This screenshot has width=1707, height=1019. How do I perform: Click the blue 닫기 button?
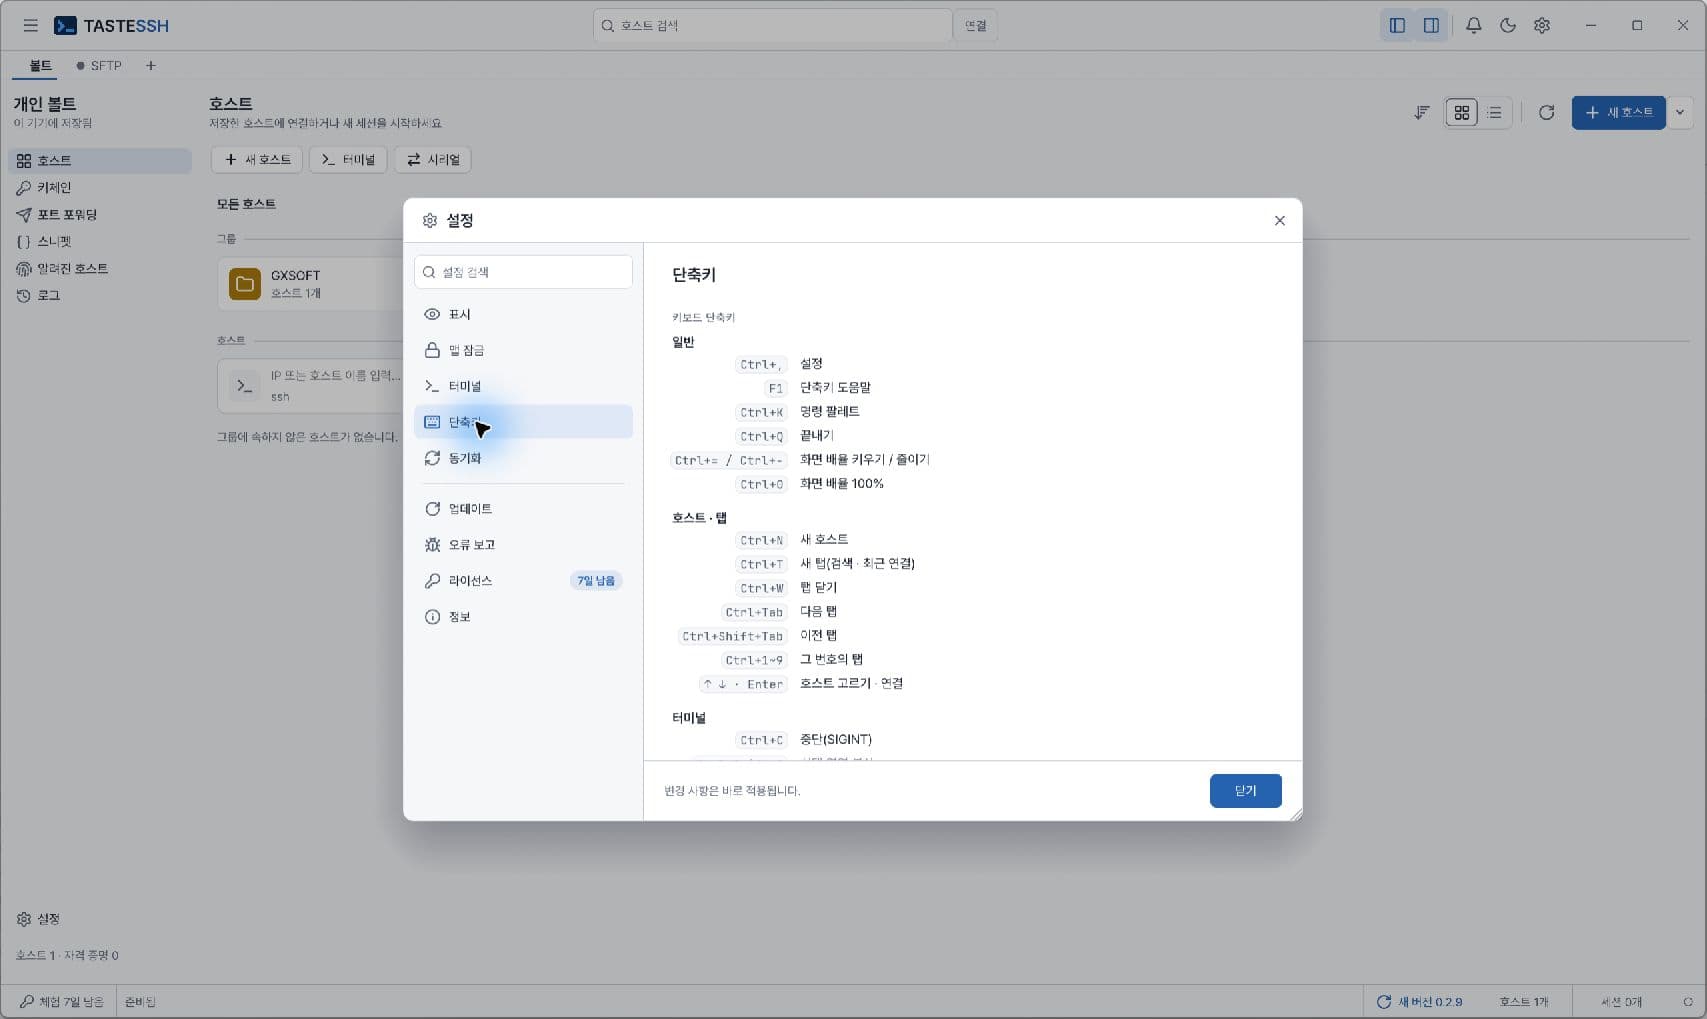1245,791
